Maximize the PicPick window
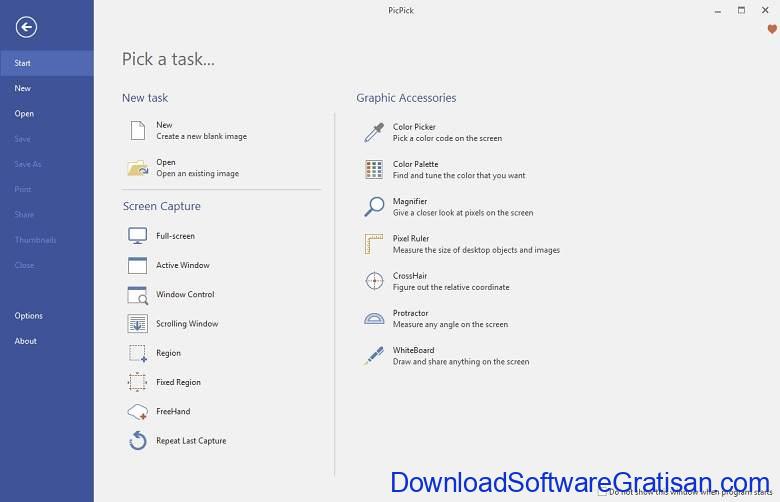 [x=741, y=10]
